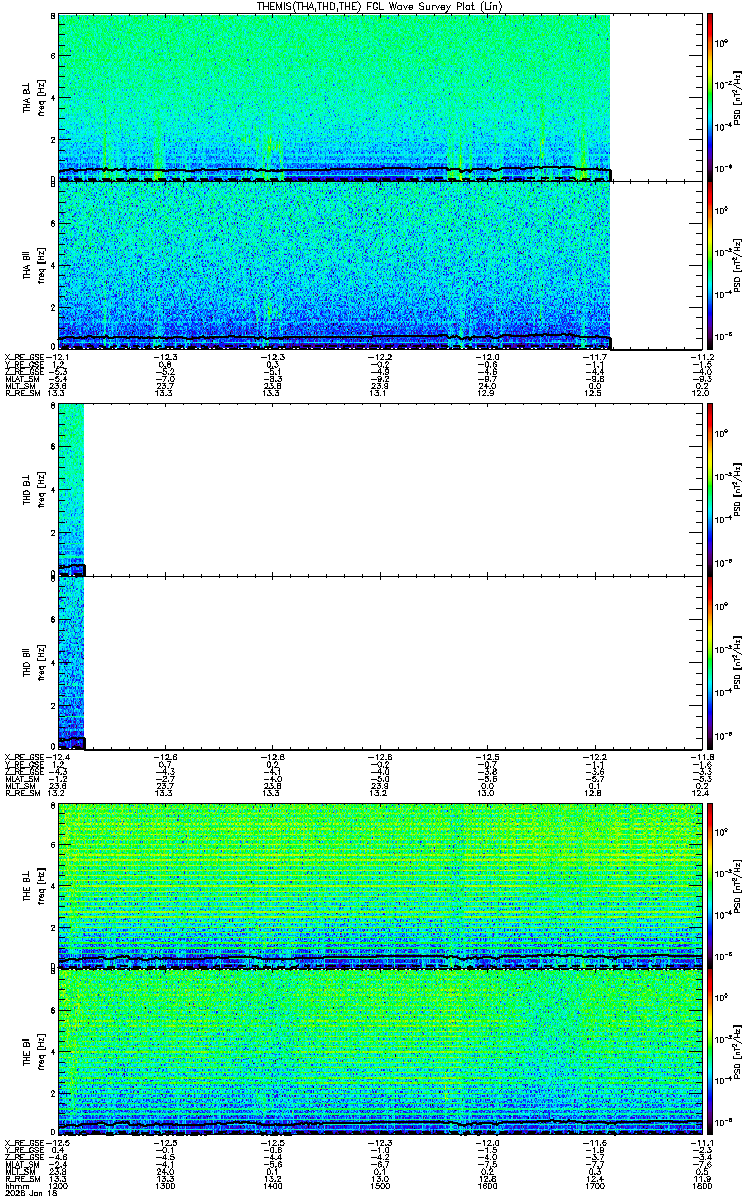
Task: Click the 2026 Jan 18 date label
Action: tap(22, 1194)
